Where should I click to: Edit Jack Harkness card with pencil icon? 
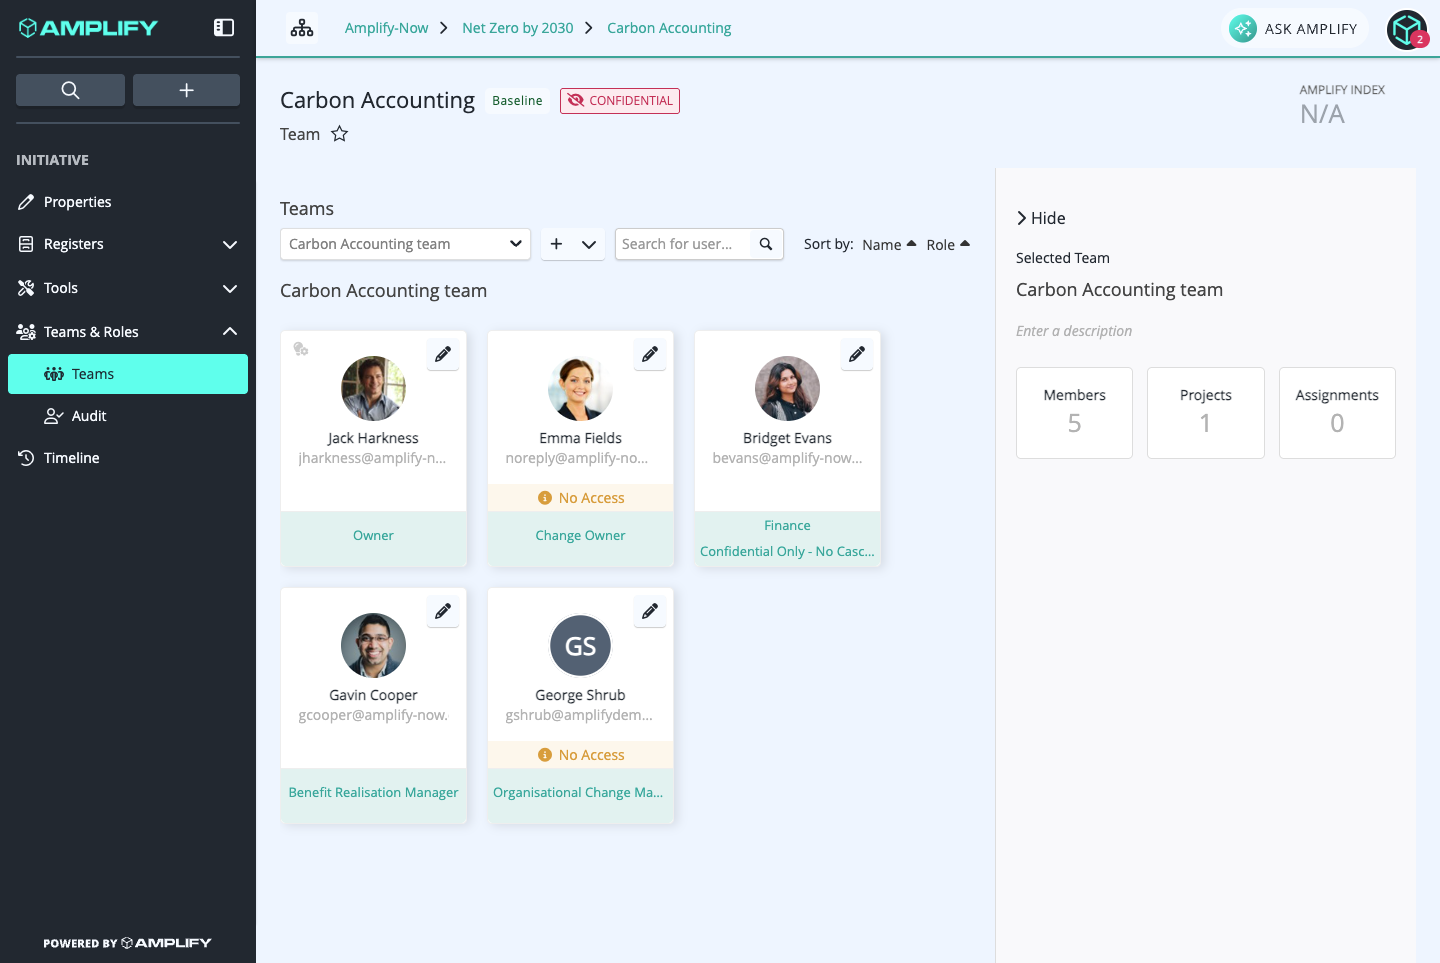[443, 354]
